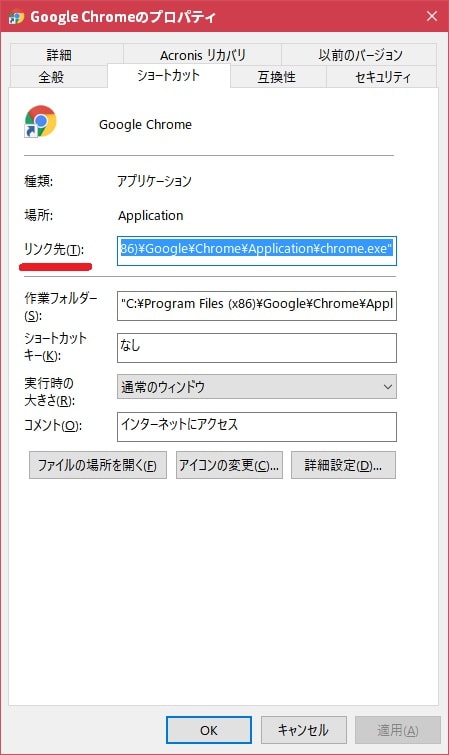Open the 互換性 tab
This screenshot has height=755, width=449.
[x=278, y=77]
